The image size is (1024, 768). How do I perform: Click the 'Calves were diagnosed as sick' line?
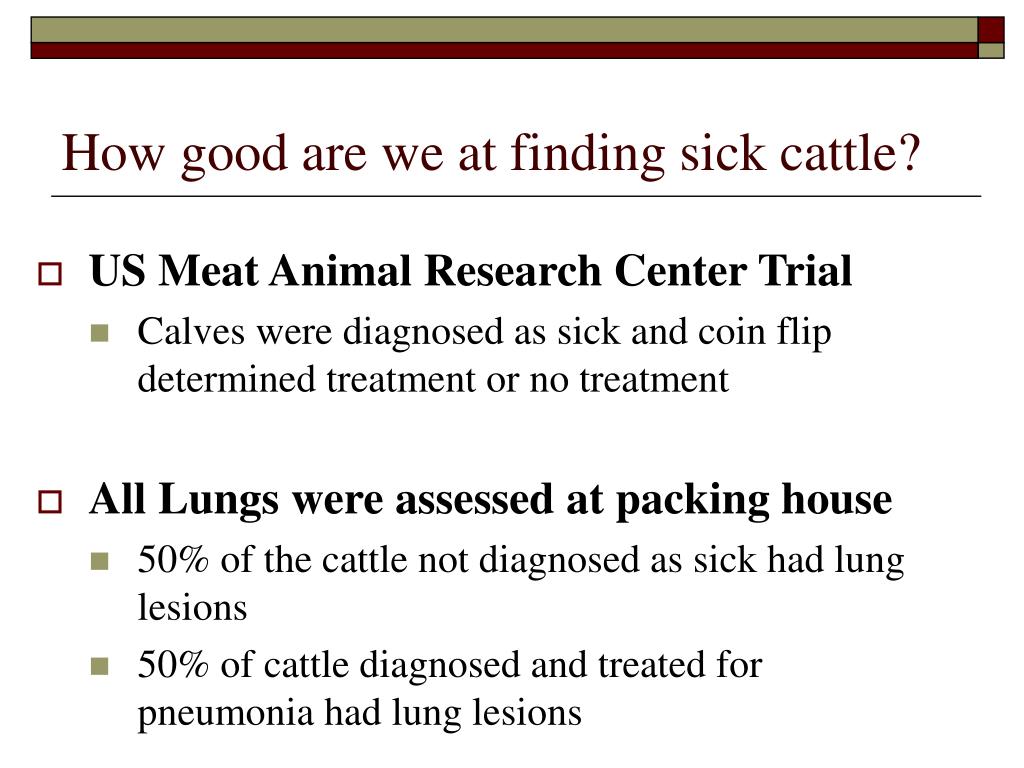[x=484, y=332]
